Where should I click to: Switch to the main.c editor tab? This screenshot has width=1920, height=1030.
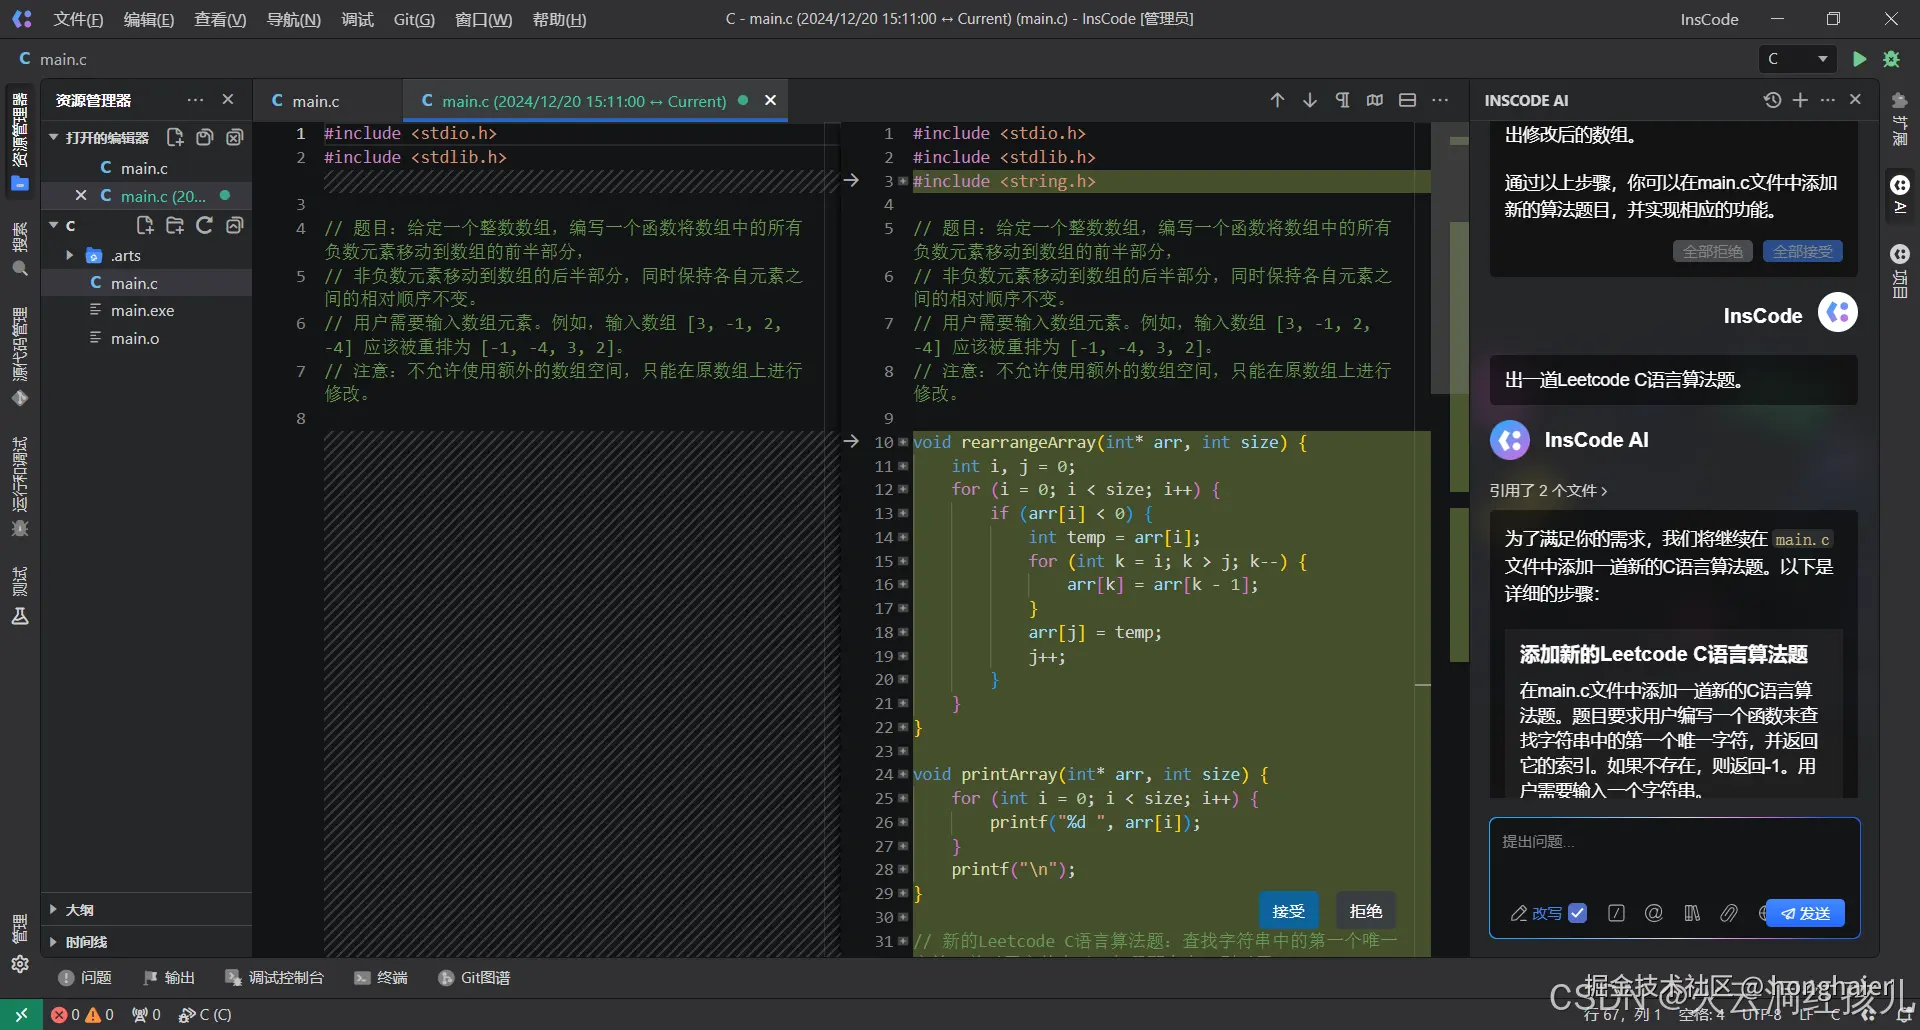tap(316, 101)
